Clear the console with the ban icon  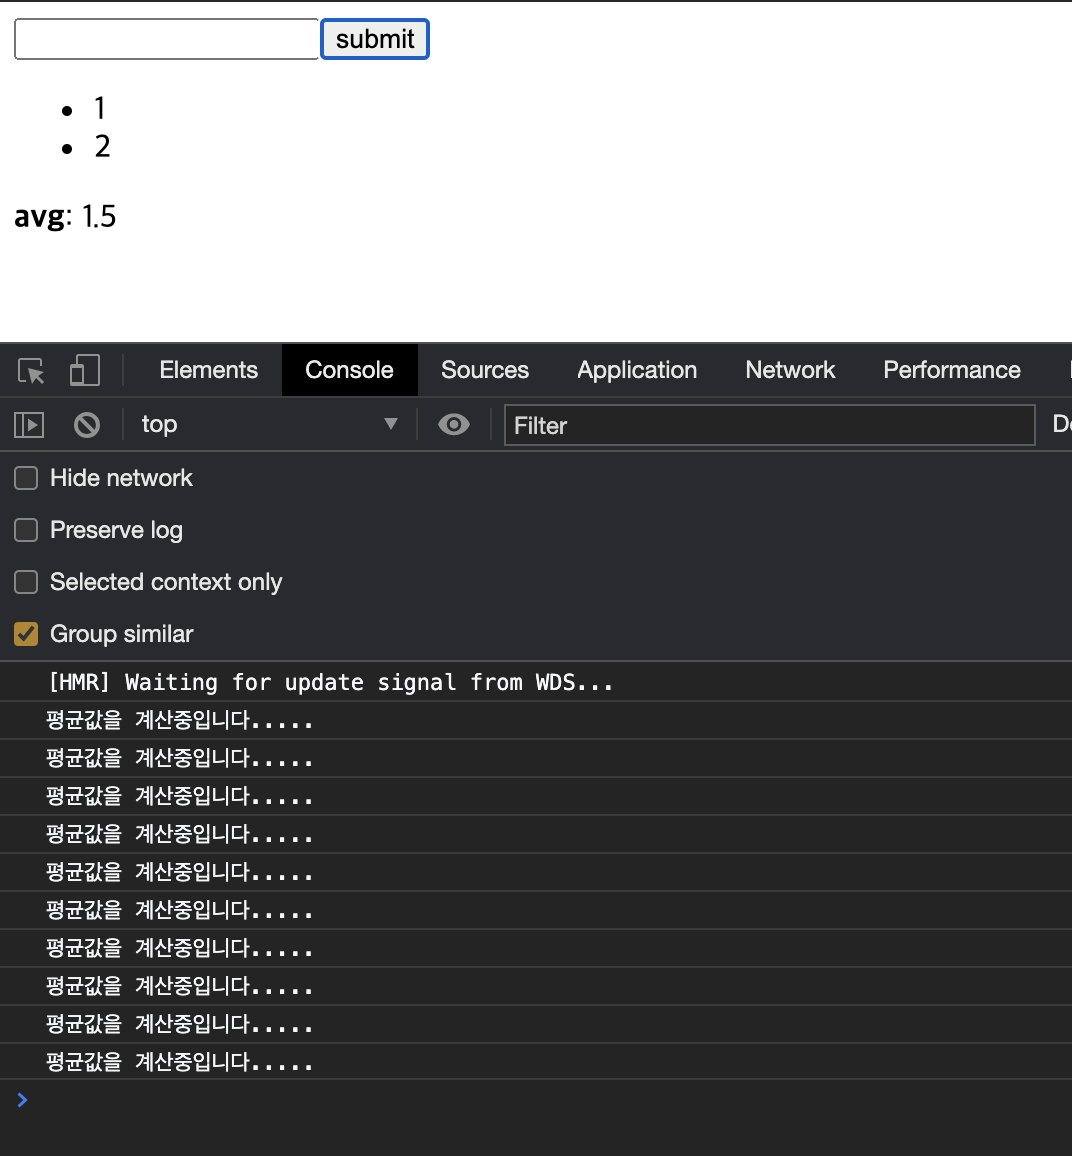[x=87, y=425]
